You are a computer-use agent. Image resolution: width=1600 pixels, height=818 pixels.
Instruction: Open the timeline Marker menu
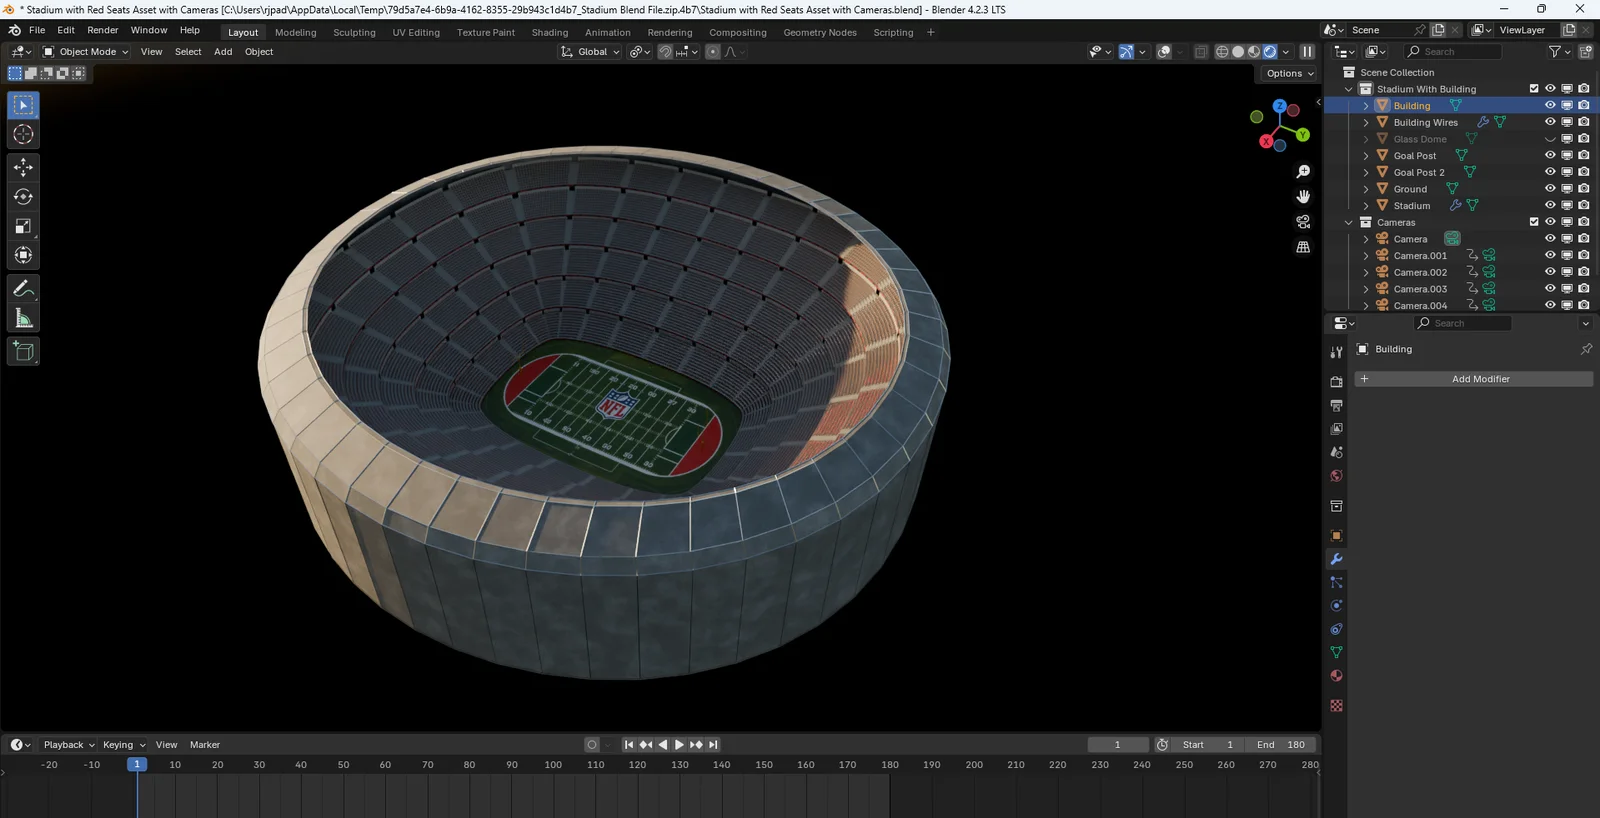[205, 745]
